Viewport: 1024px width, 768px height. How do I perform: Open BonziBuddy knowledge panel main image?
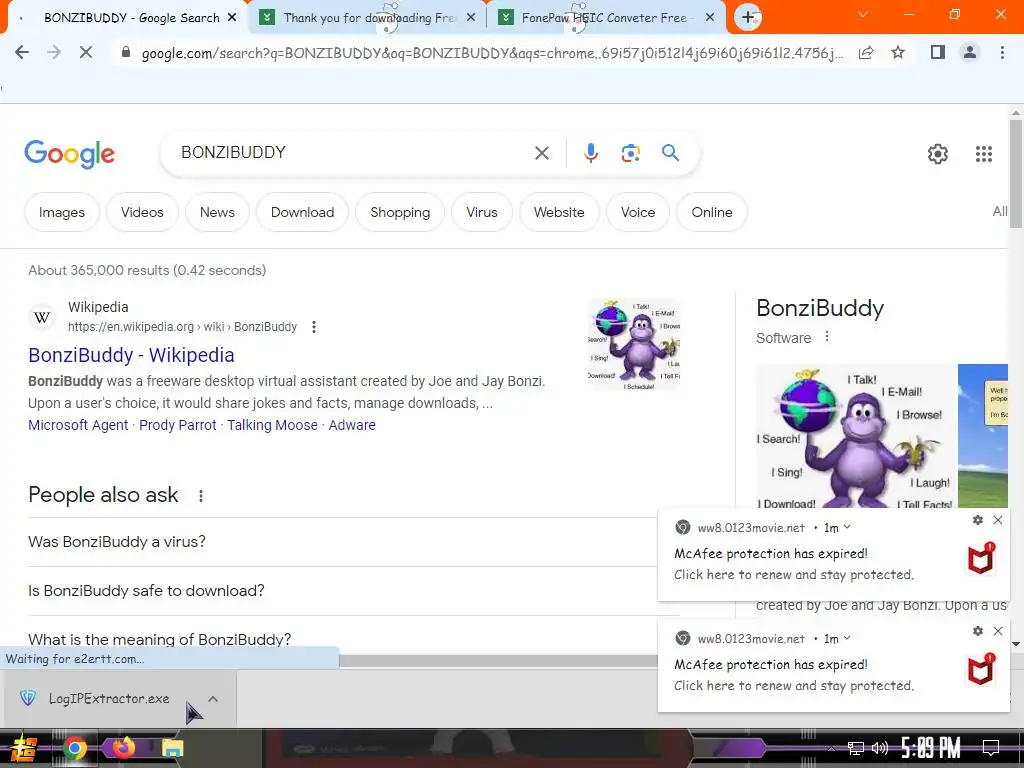(856, 436)
